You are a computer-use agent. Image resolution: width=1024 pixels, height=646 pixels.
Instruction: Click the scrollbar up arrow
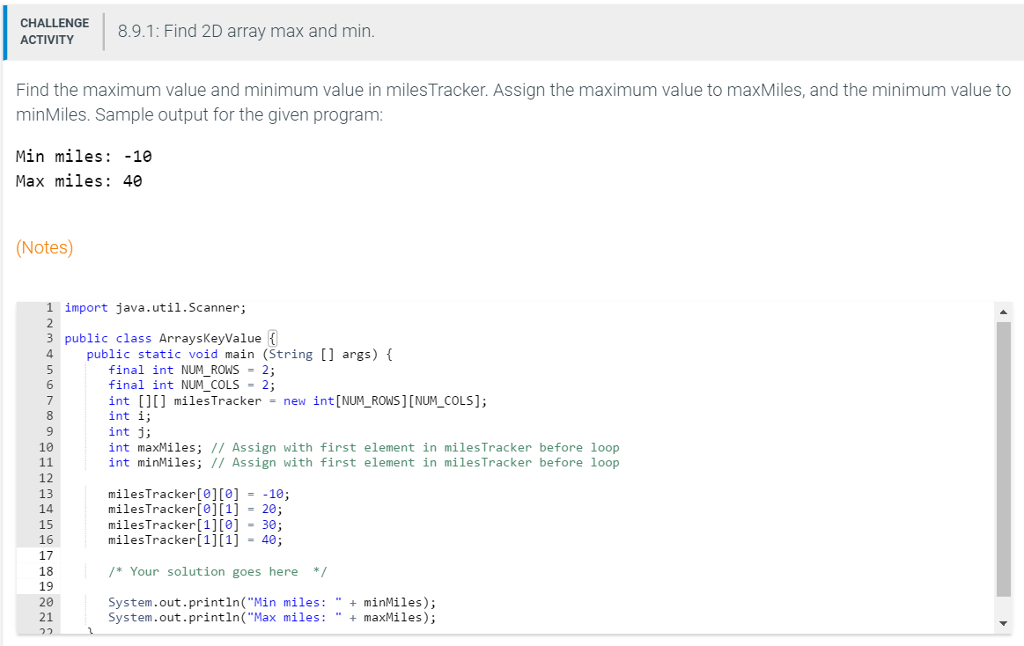tap(1003, 310)
